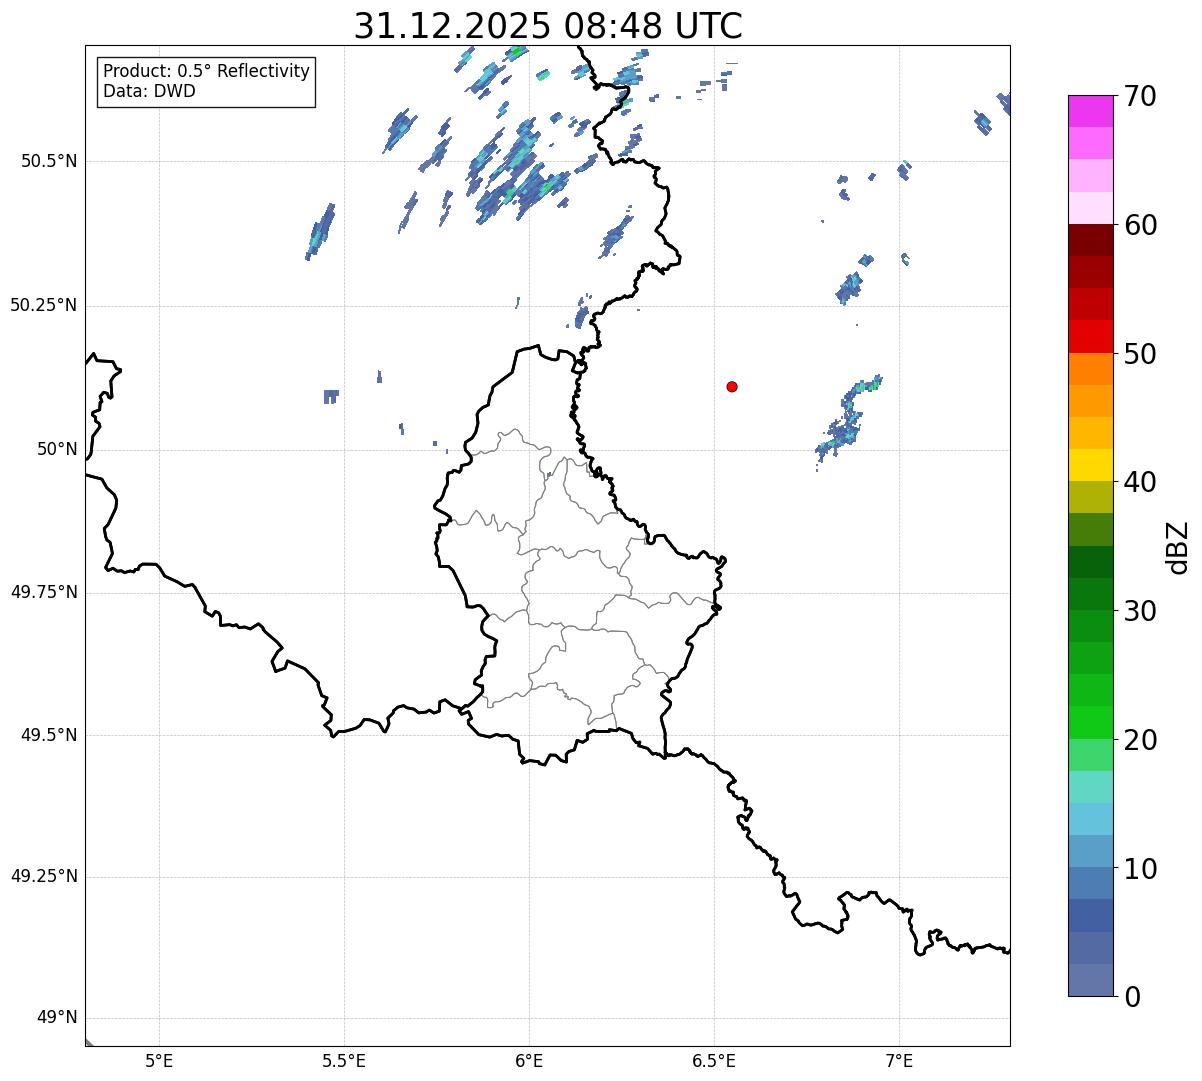
Task: Click the 40 colorbar tick label
Action: click(x=1140, y=482)
